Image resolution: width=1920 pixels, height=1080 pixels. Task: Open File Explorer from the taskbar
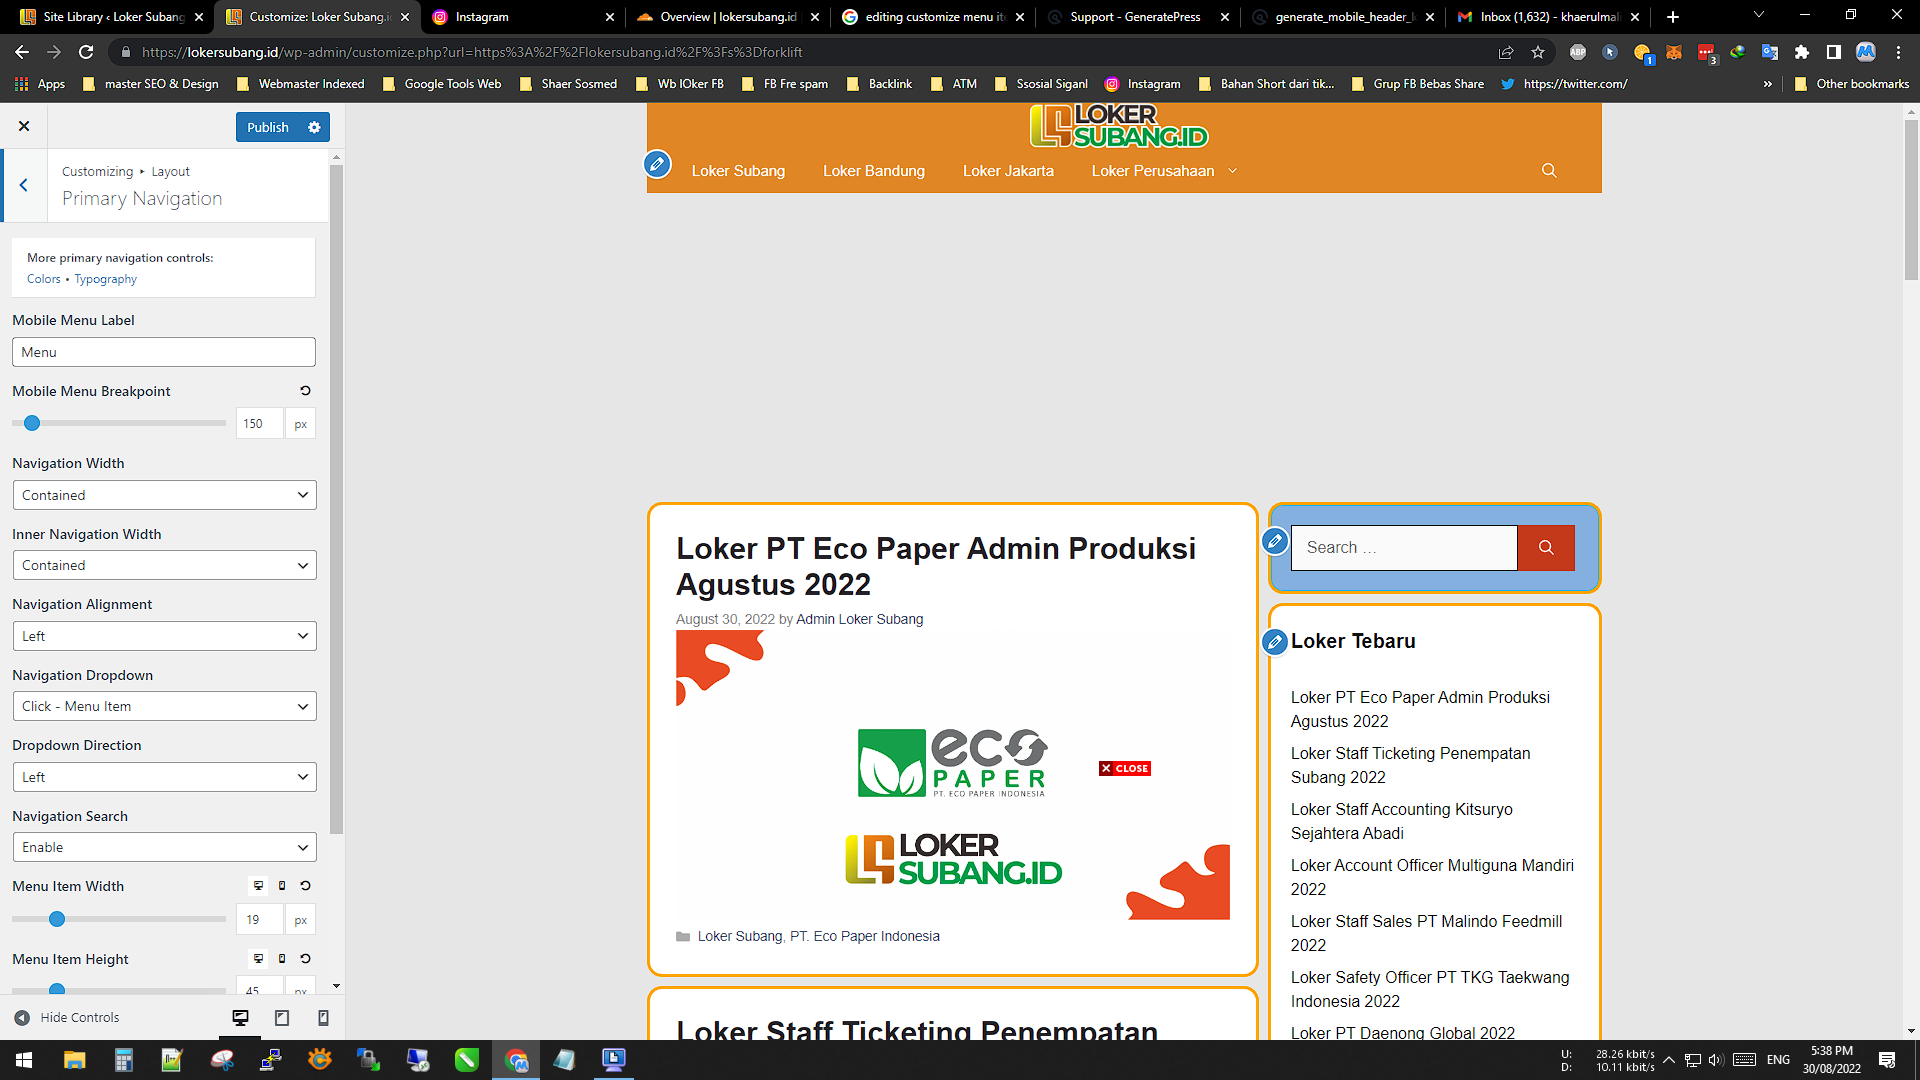click(74, 1060)
